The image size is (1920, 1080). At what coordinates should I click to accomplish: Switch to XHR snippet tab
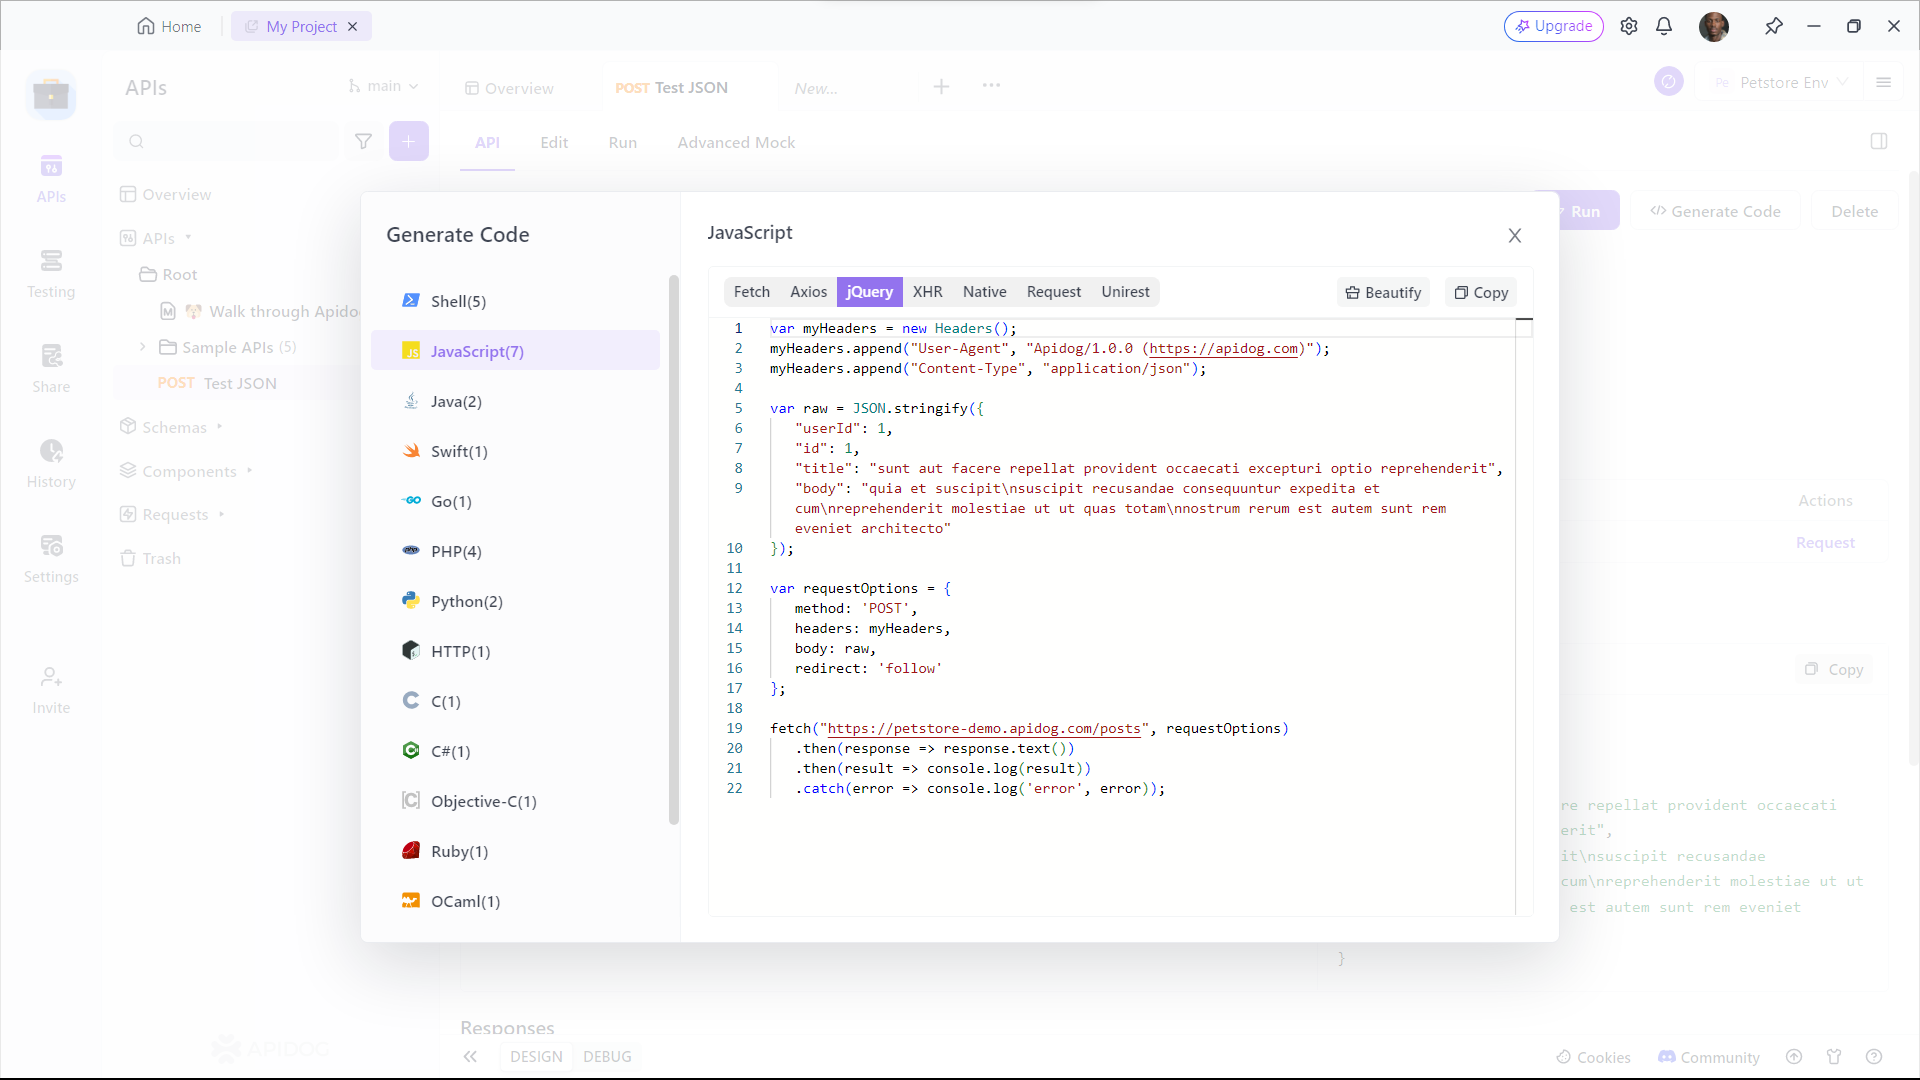click(927, 292)
